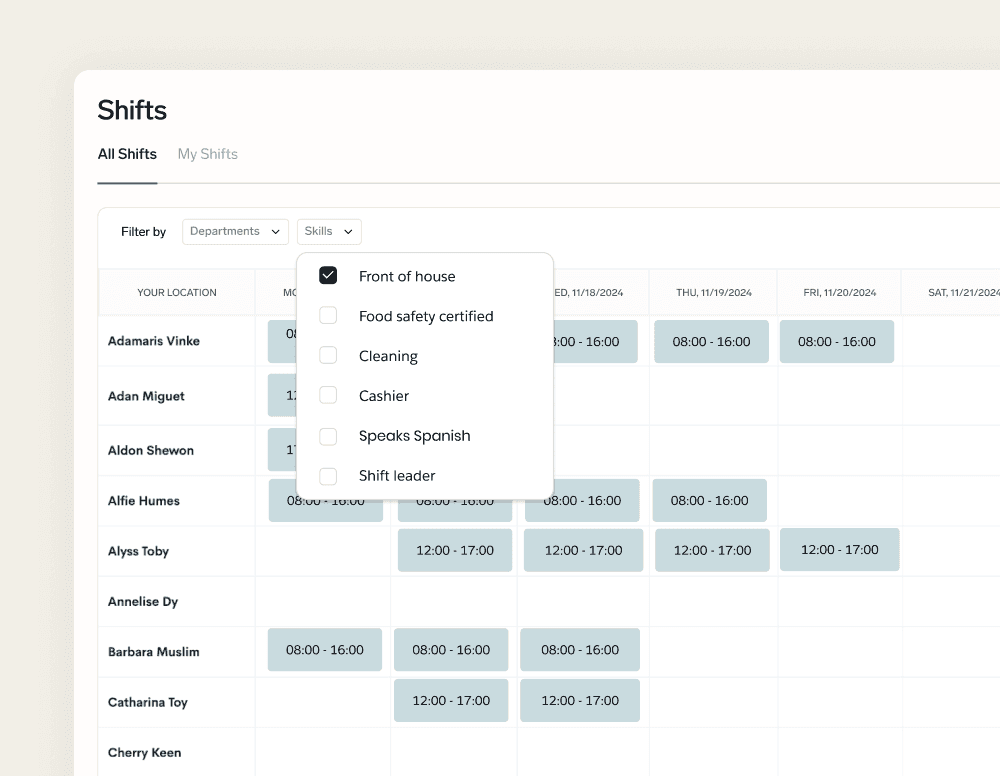Open Adamaris Vinke's Friday 08:00 - 16:00 shift
Screen dimensions: 1000x776
coord(837,342)
